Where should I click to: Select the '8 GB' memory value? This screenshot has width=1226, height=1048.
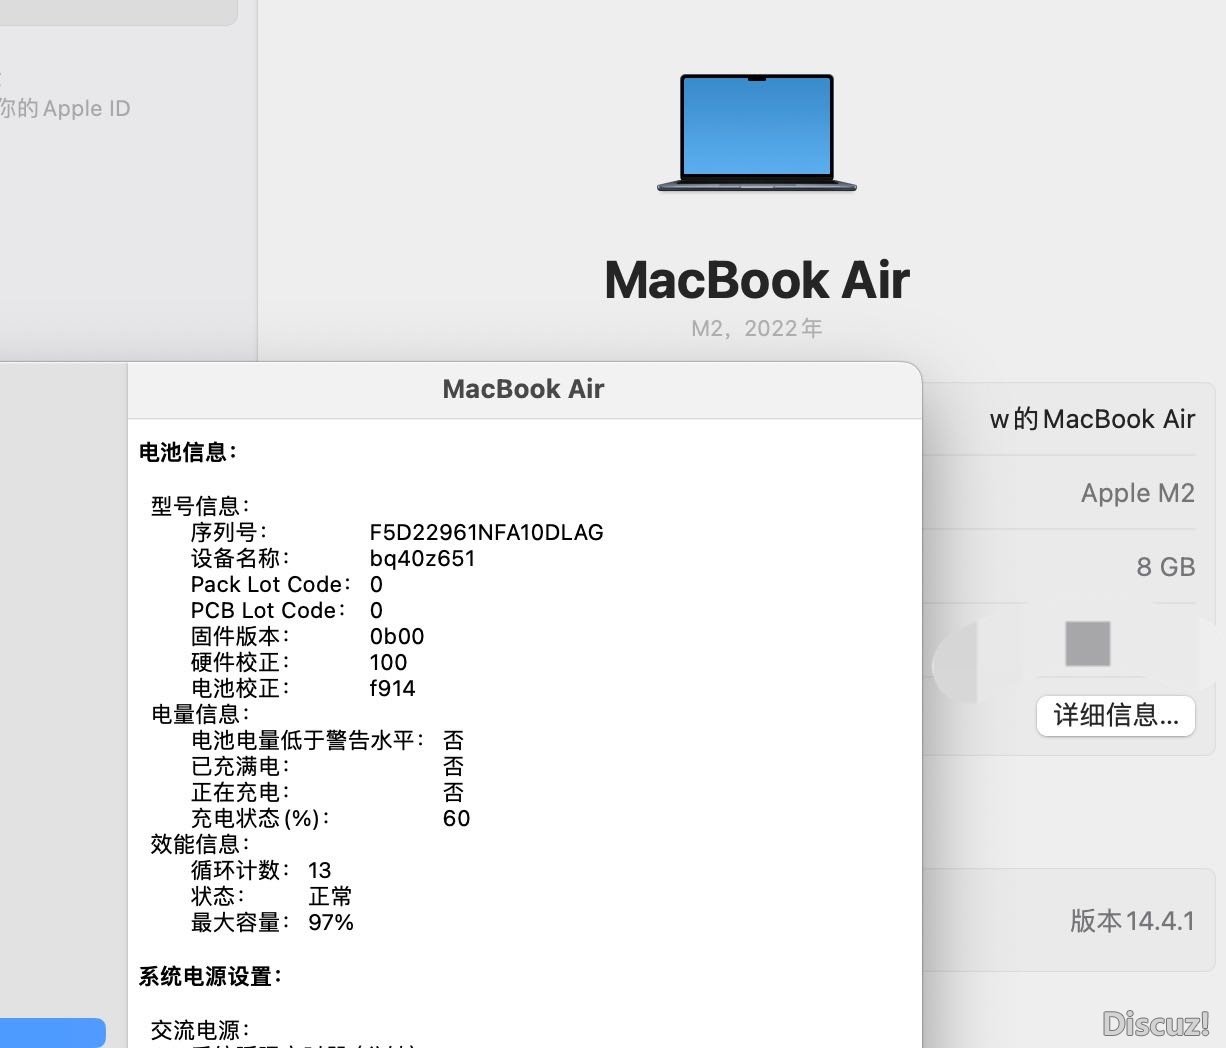click(1166, 567)
